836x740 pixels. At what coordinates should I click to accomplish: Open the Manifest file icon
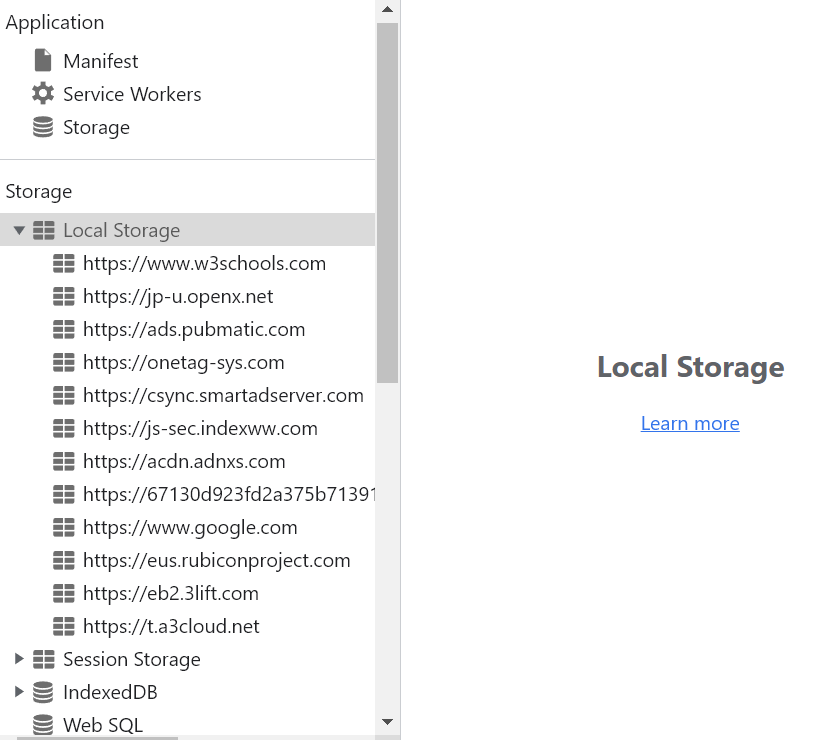point(43,60)
